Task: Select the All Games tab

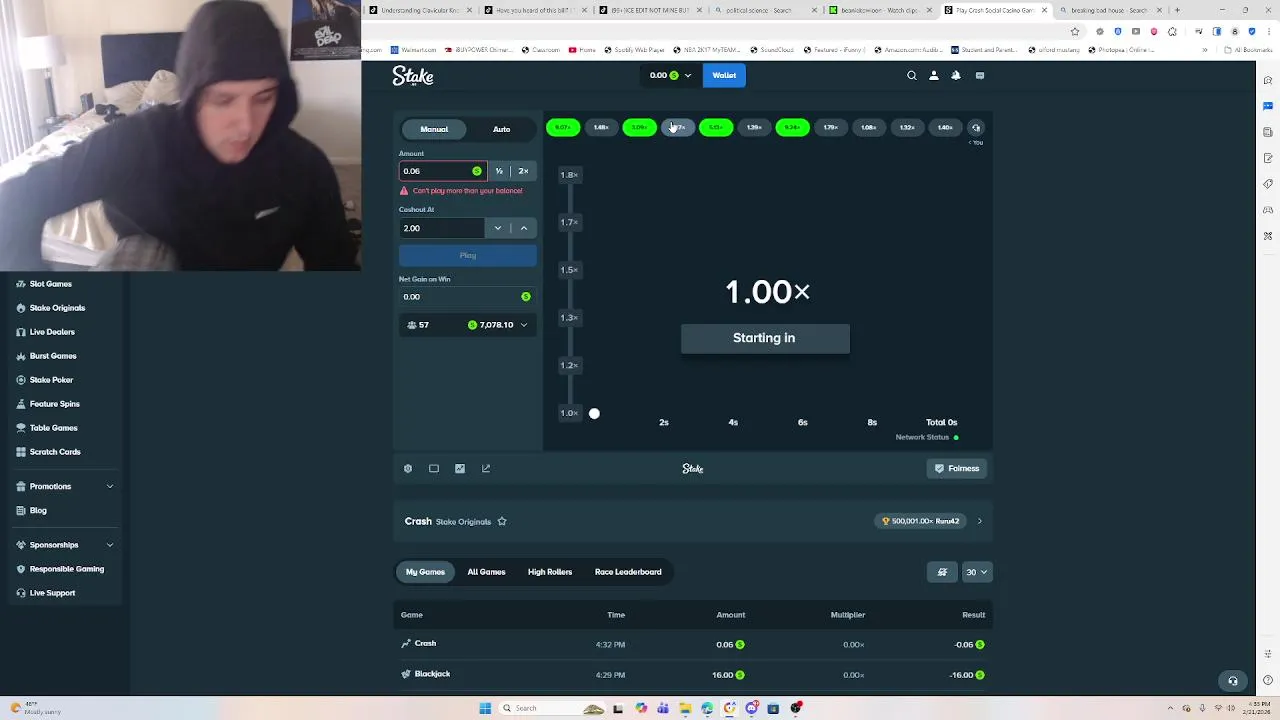Action: click(x=486, y=572)
